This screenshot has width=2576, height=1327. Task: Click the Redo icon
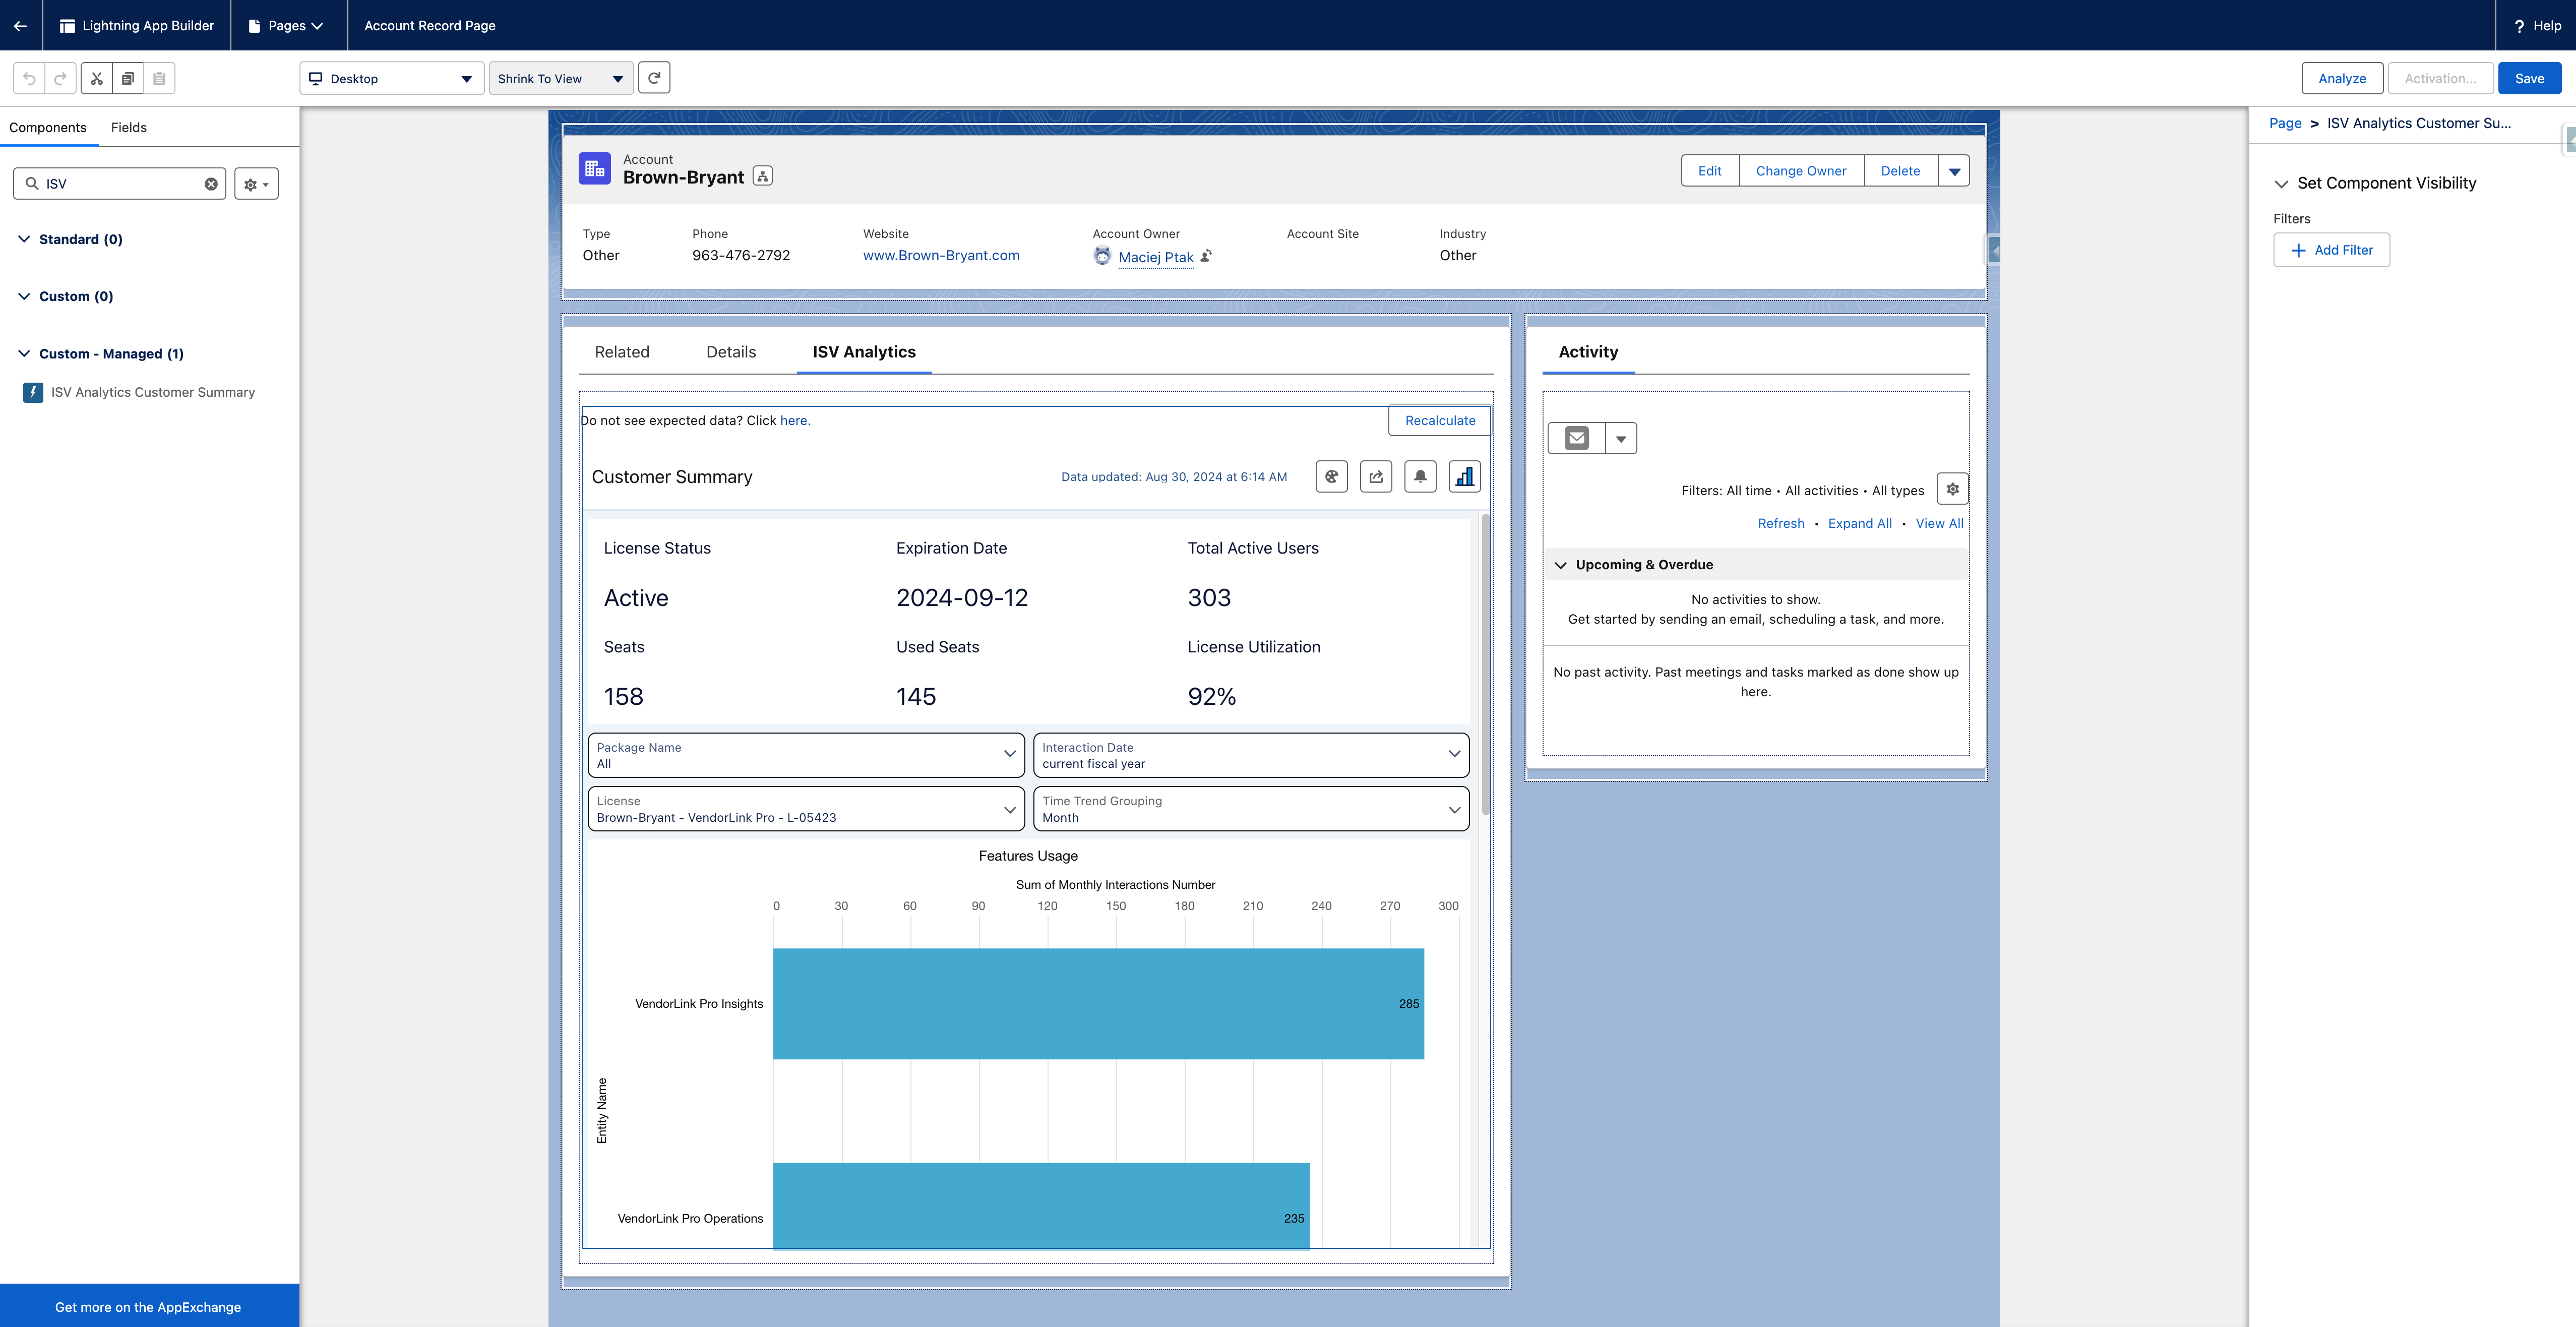pos(60,78)
